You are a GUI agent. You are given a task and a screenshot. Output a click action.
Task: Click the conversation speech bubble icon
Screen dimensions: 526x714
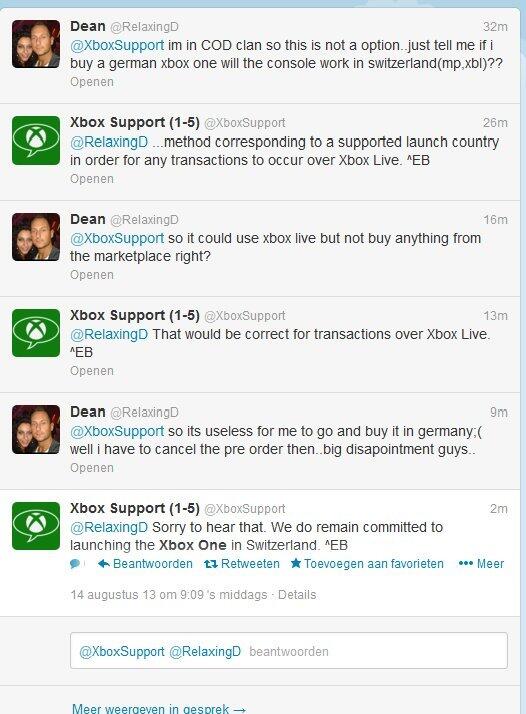(75, 564)
